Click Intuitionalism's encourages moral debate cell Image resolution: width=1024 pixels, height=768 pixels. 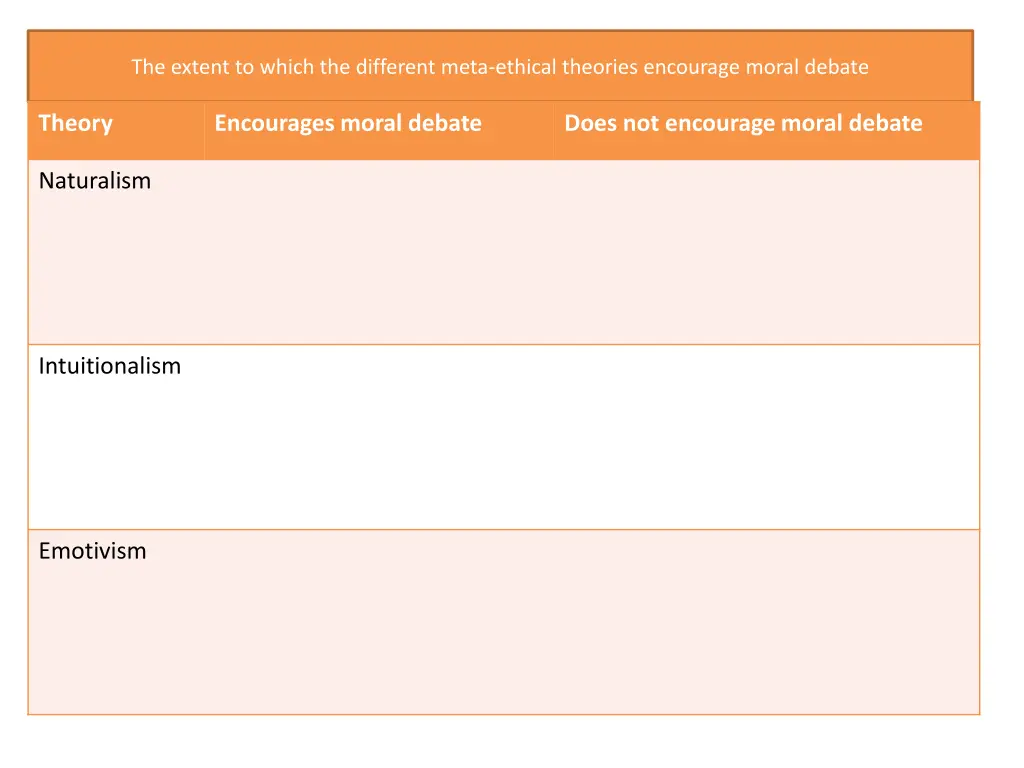click(x=379, y=437)
